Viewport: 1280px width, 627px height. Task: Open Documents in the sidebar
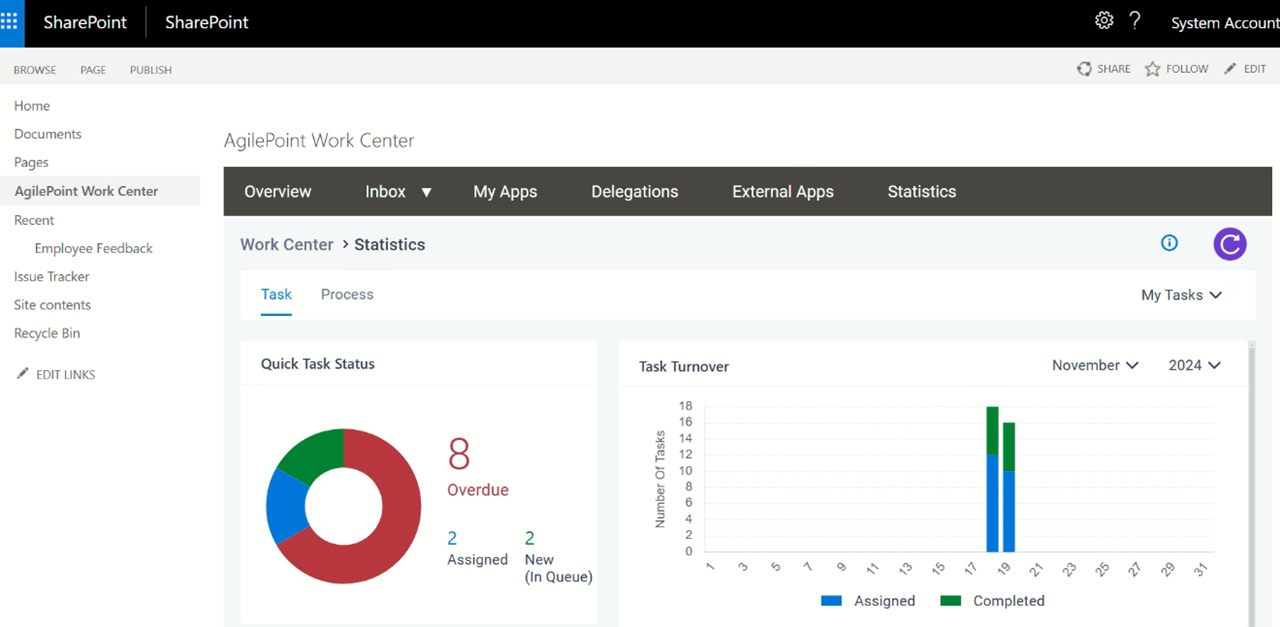48,133
